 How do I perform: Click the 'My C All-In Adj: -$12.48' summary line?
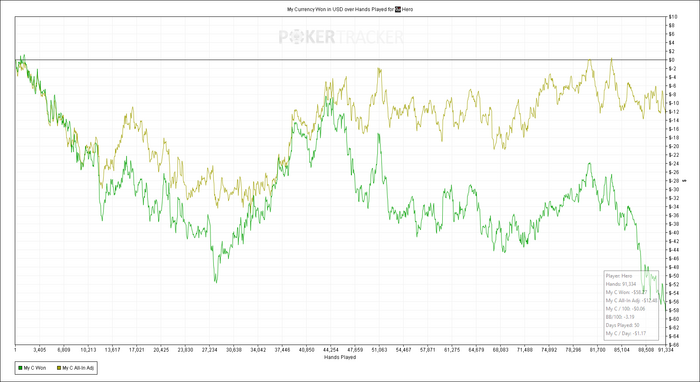[x=631, y=300]
